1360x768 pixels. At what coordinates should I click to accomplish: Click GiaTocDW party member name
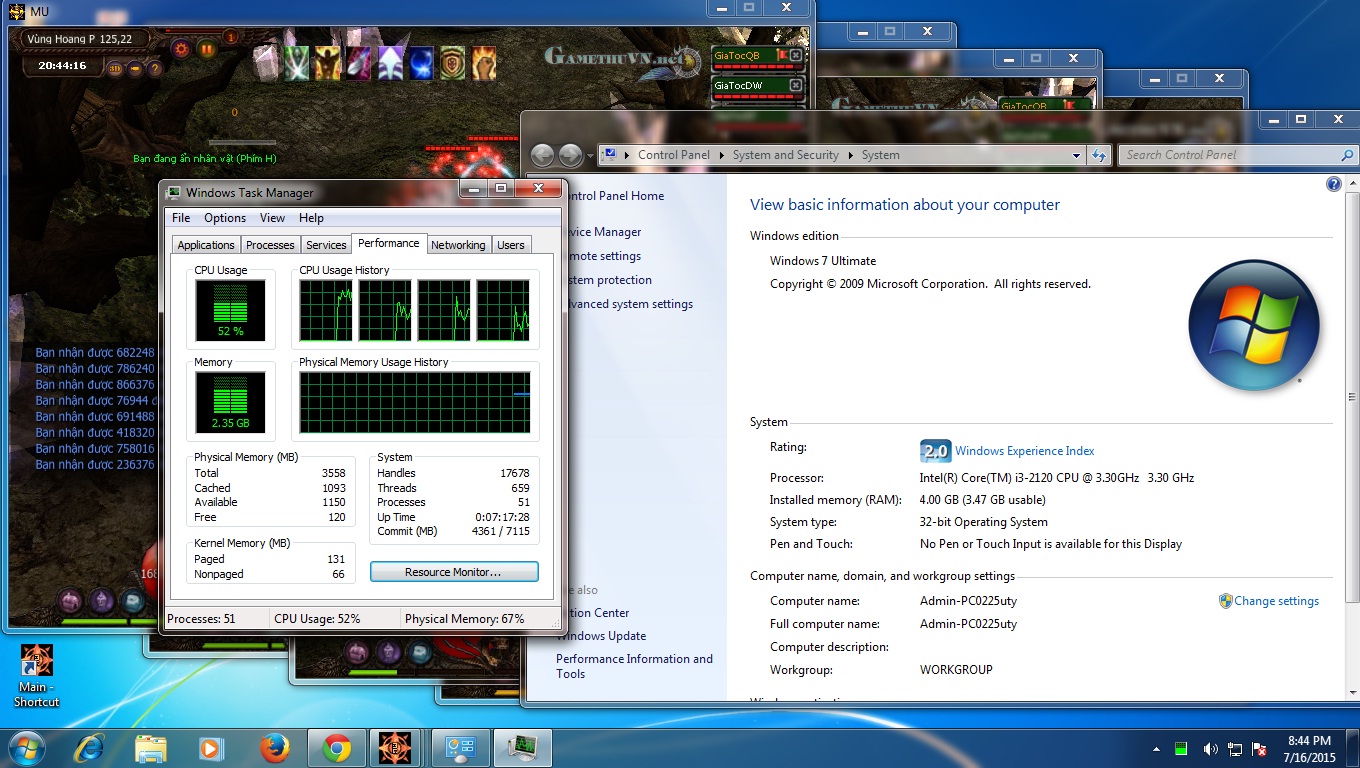coord(738,86)
